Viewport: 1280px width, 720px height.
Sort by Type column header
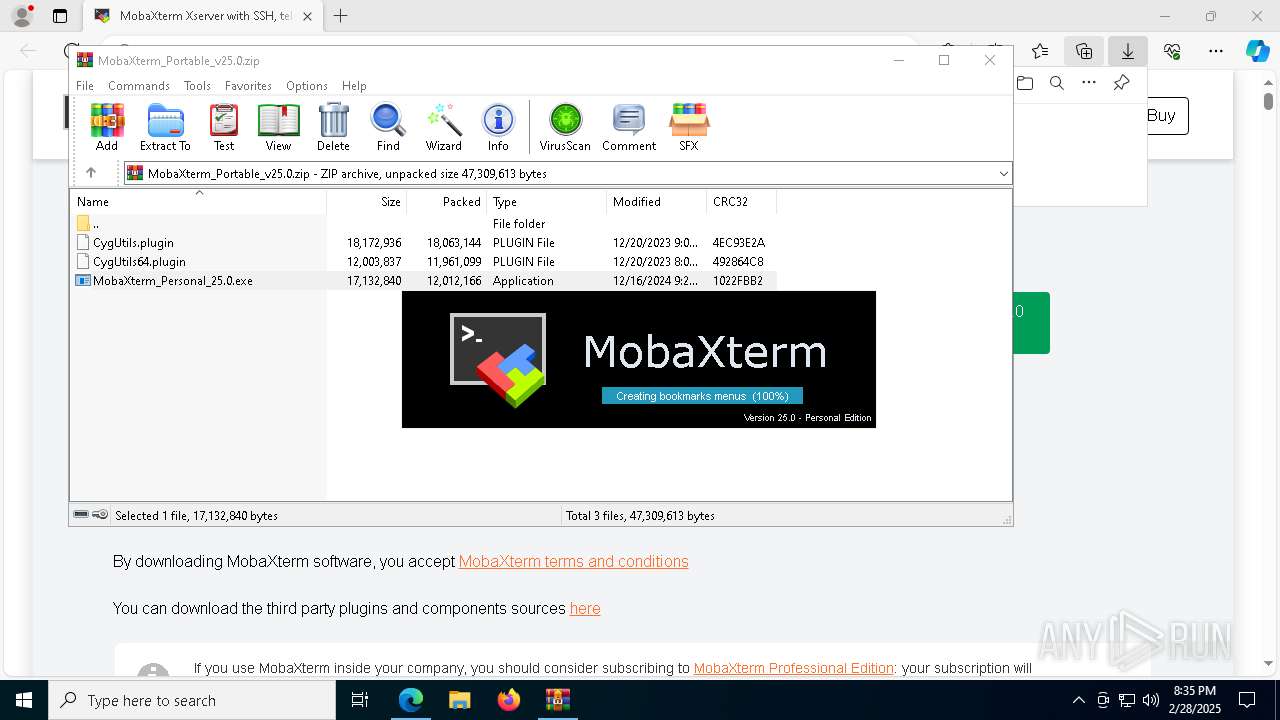pos(547,201)
